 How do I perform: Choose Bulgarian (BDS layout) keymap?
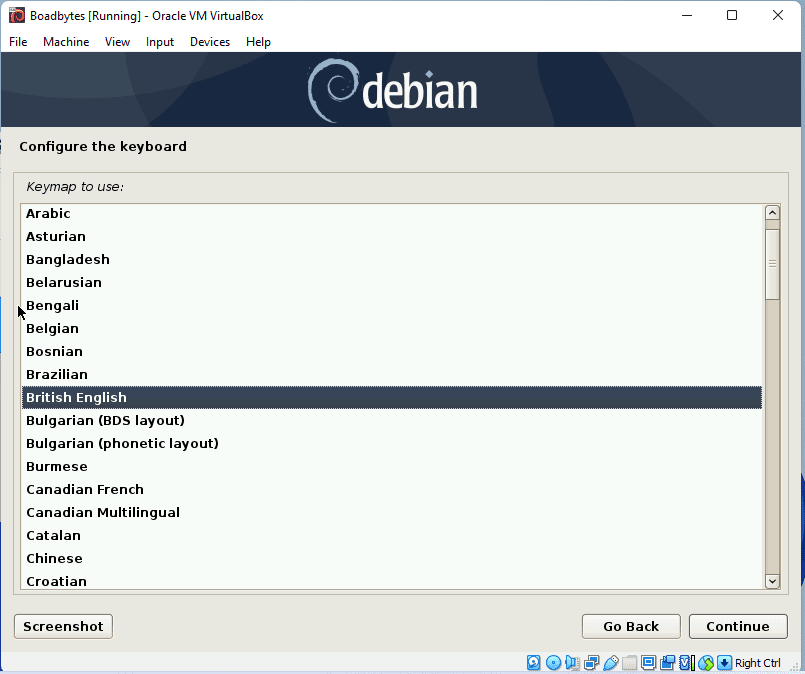point(392,421)
